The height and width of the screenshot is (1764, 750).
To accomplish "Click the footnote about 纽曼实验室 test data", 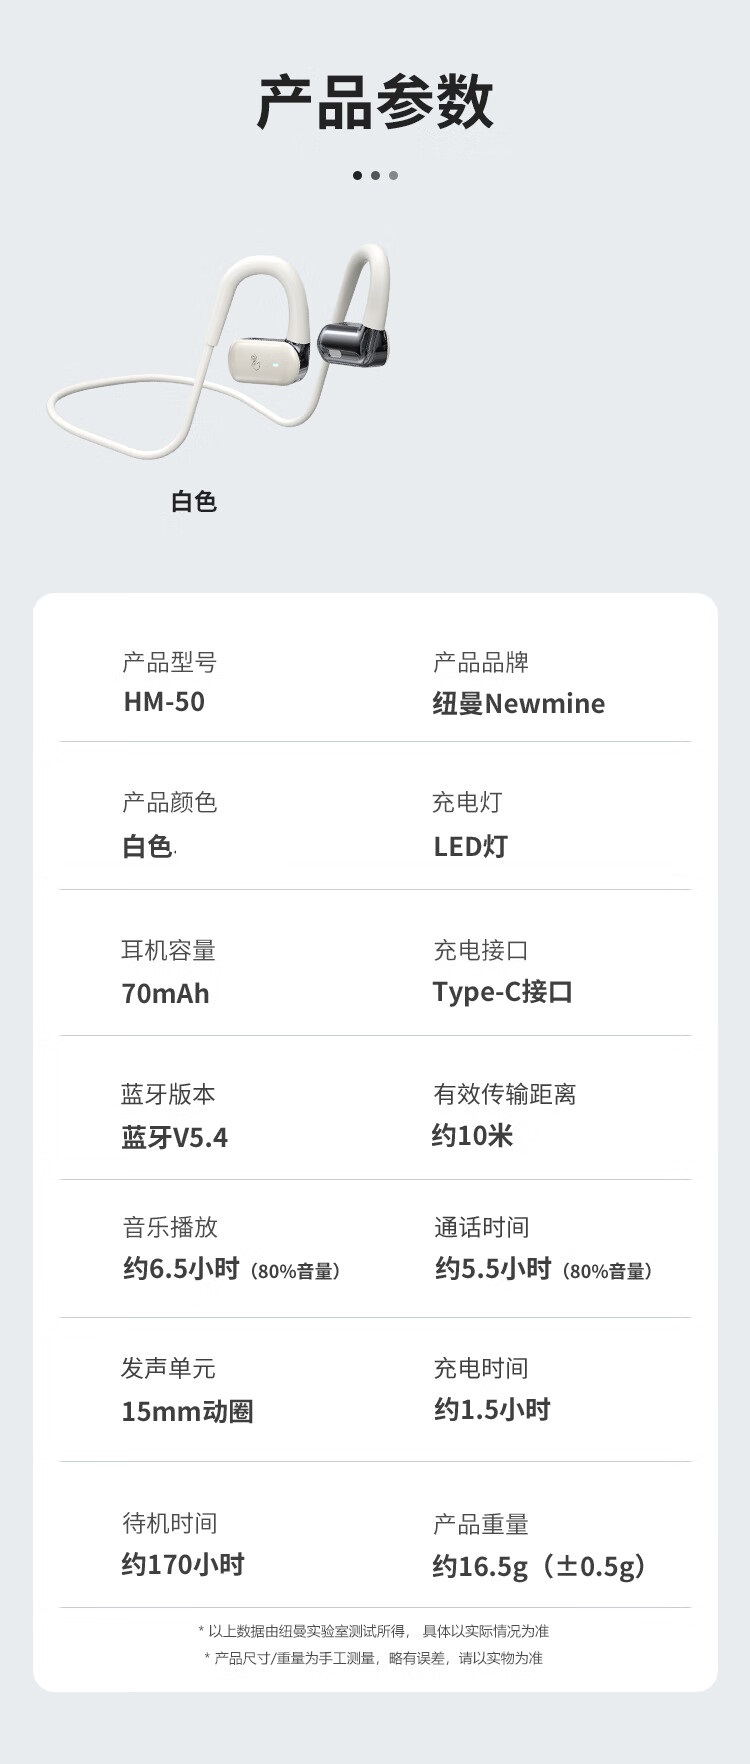I will [374, 1631].
